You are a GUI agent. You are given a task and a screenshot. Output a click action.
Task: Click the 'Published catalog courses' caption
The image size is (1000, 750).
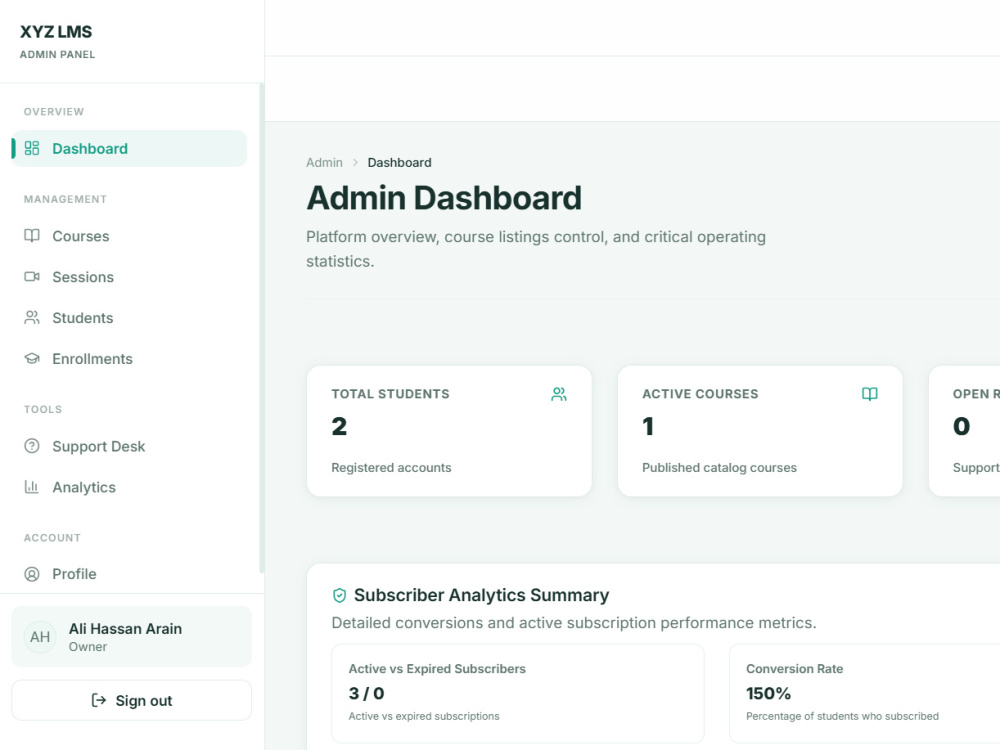click(x=719, y=467)
